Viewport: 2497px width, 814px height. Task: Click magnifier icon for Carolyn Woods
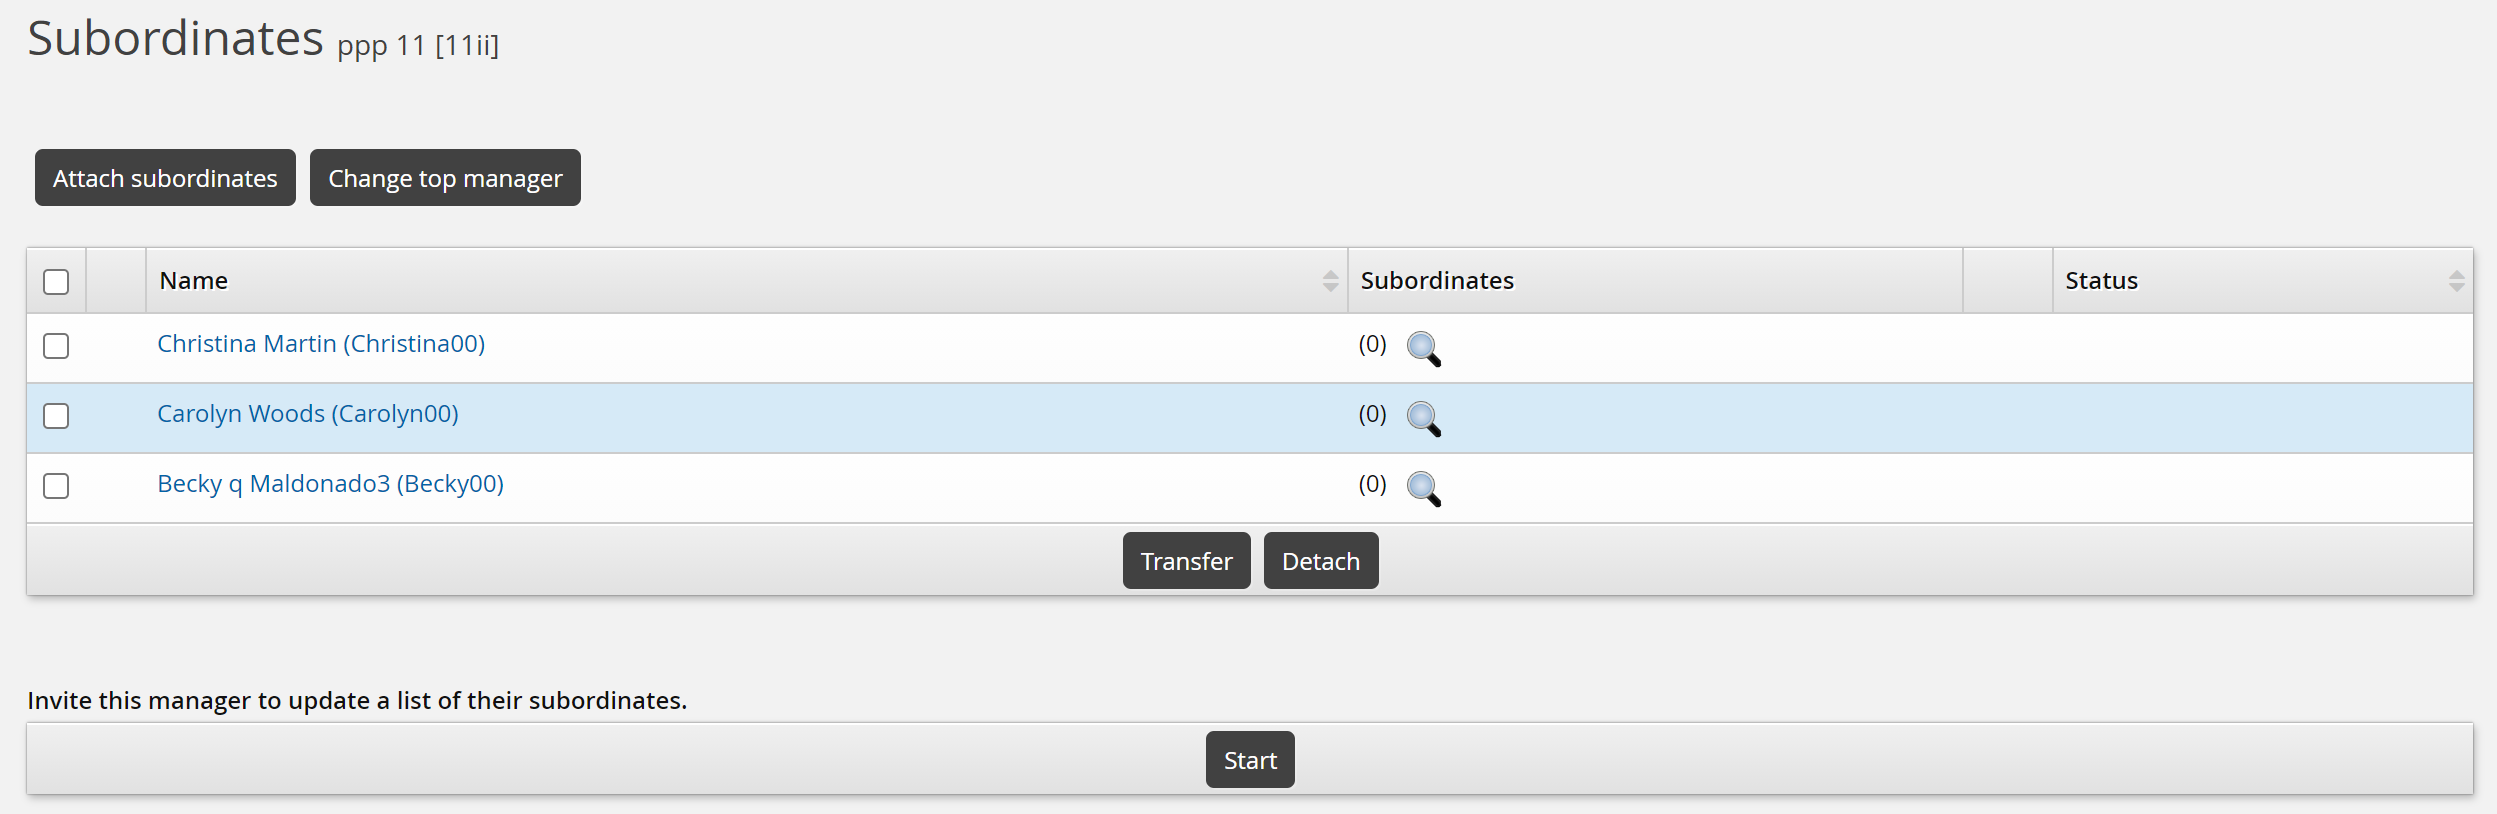pyautogui.click(x=1423, y=418)
